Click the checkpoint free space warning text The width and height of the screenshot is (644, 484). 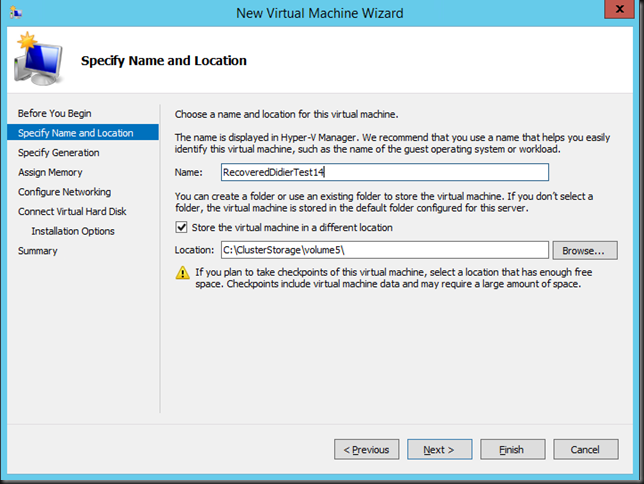tap(393, 278)
